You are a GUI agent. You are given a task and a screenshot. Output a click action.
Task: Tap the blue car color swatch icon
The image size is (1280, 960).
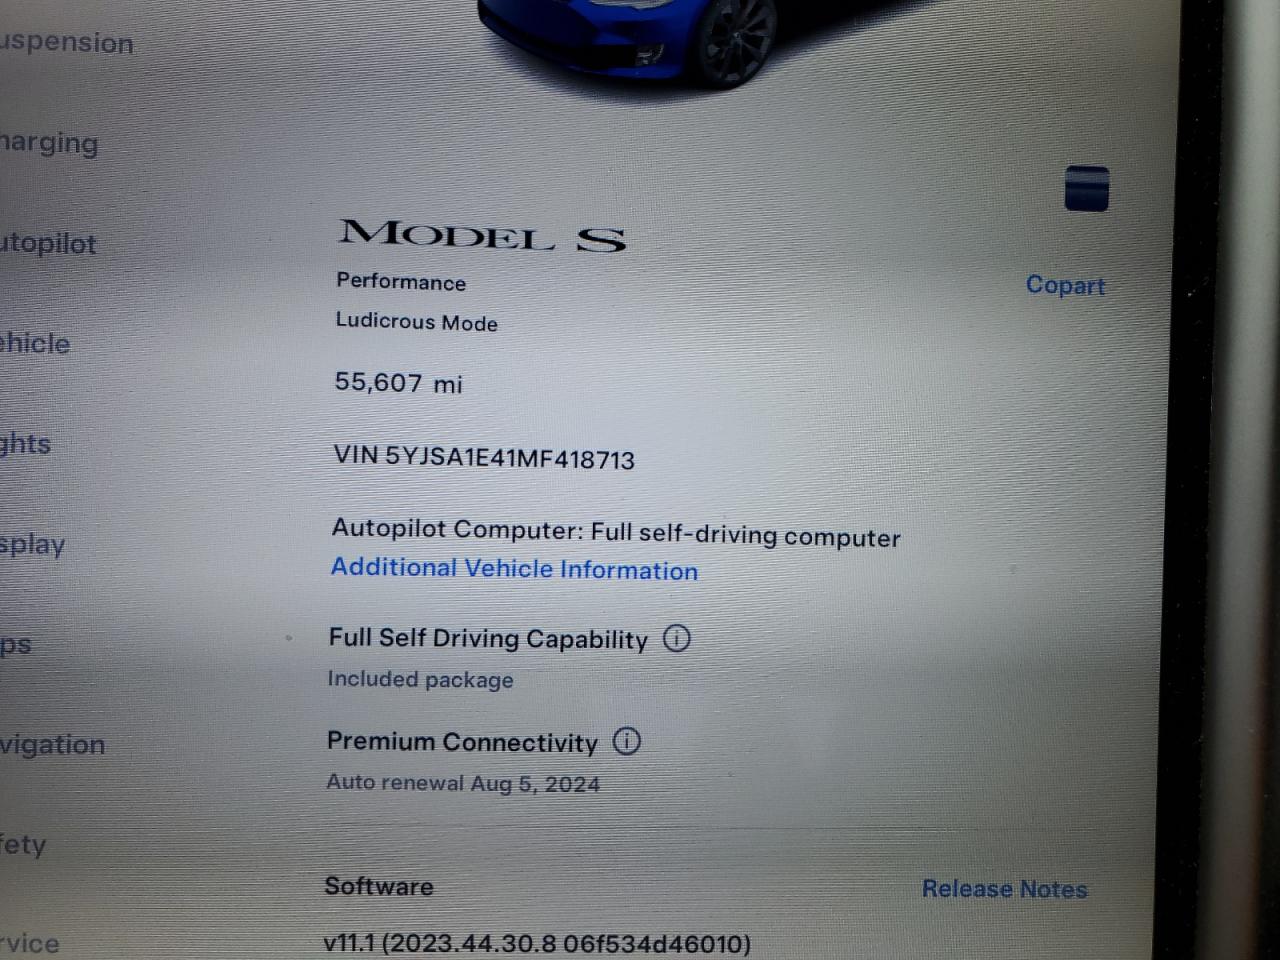click(1086, 188)
